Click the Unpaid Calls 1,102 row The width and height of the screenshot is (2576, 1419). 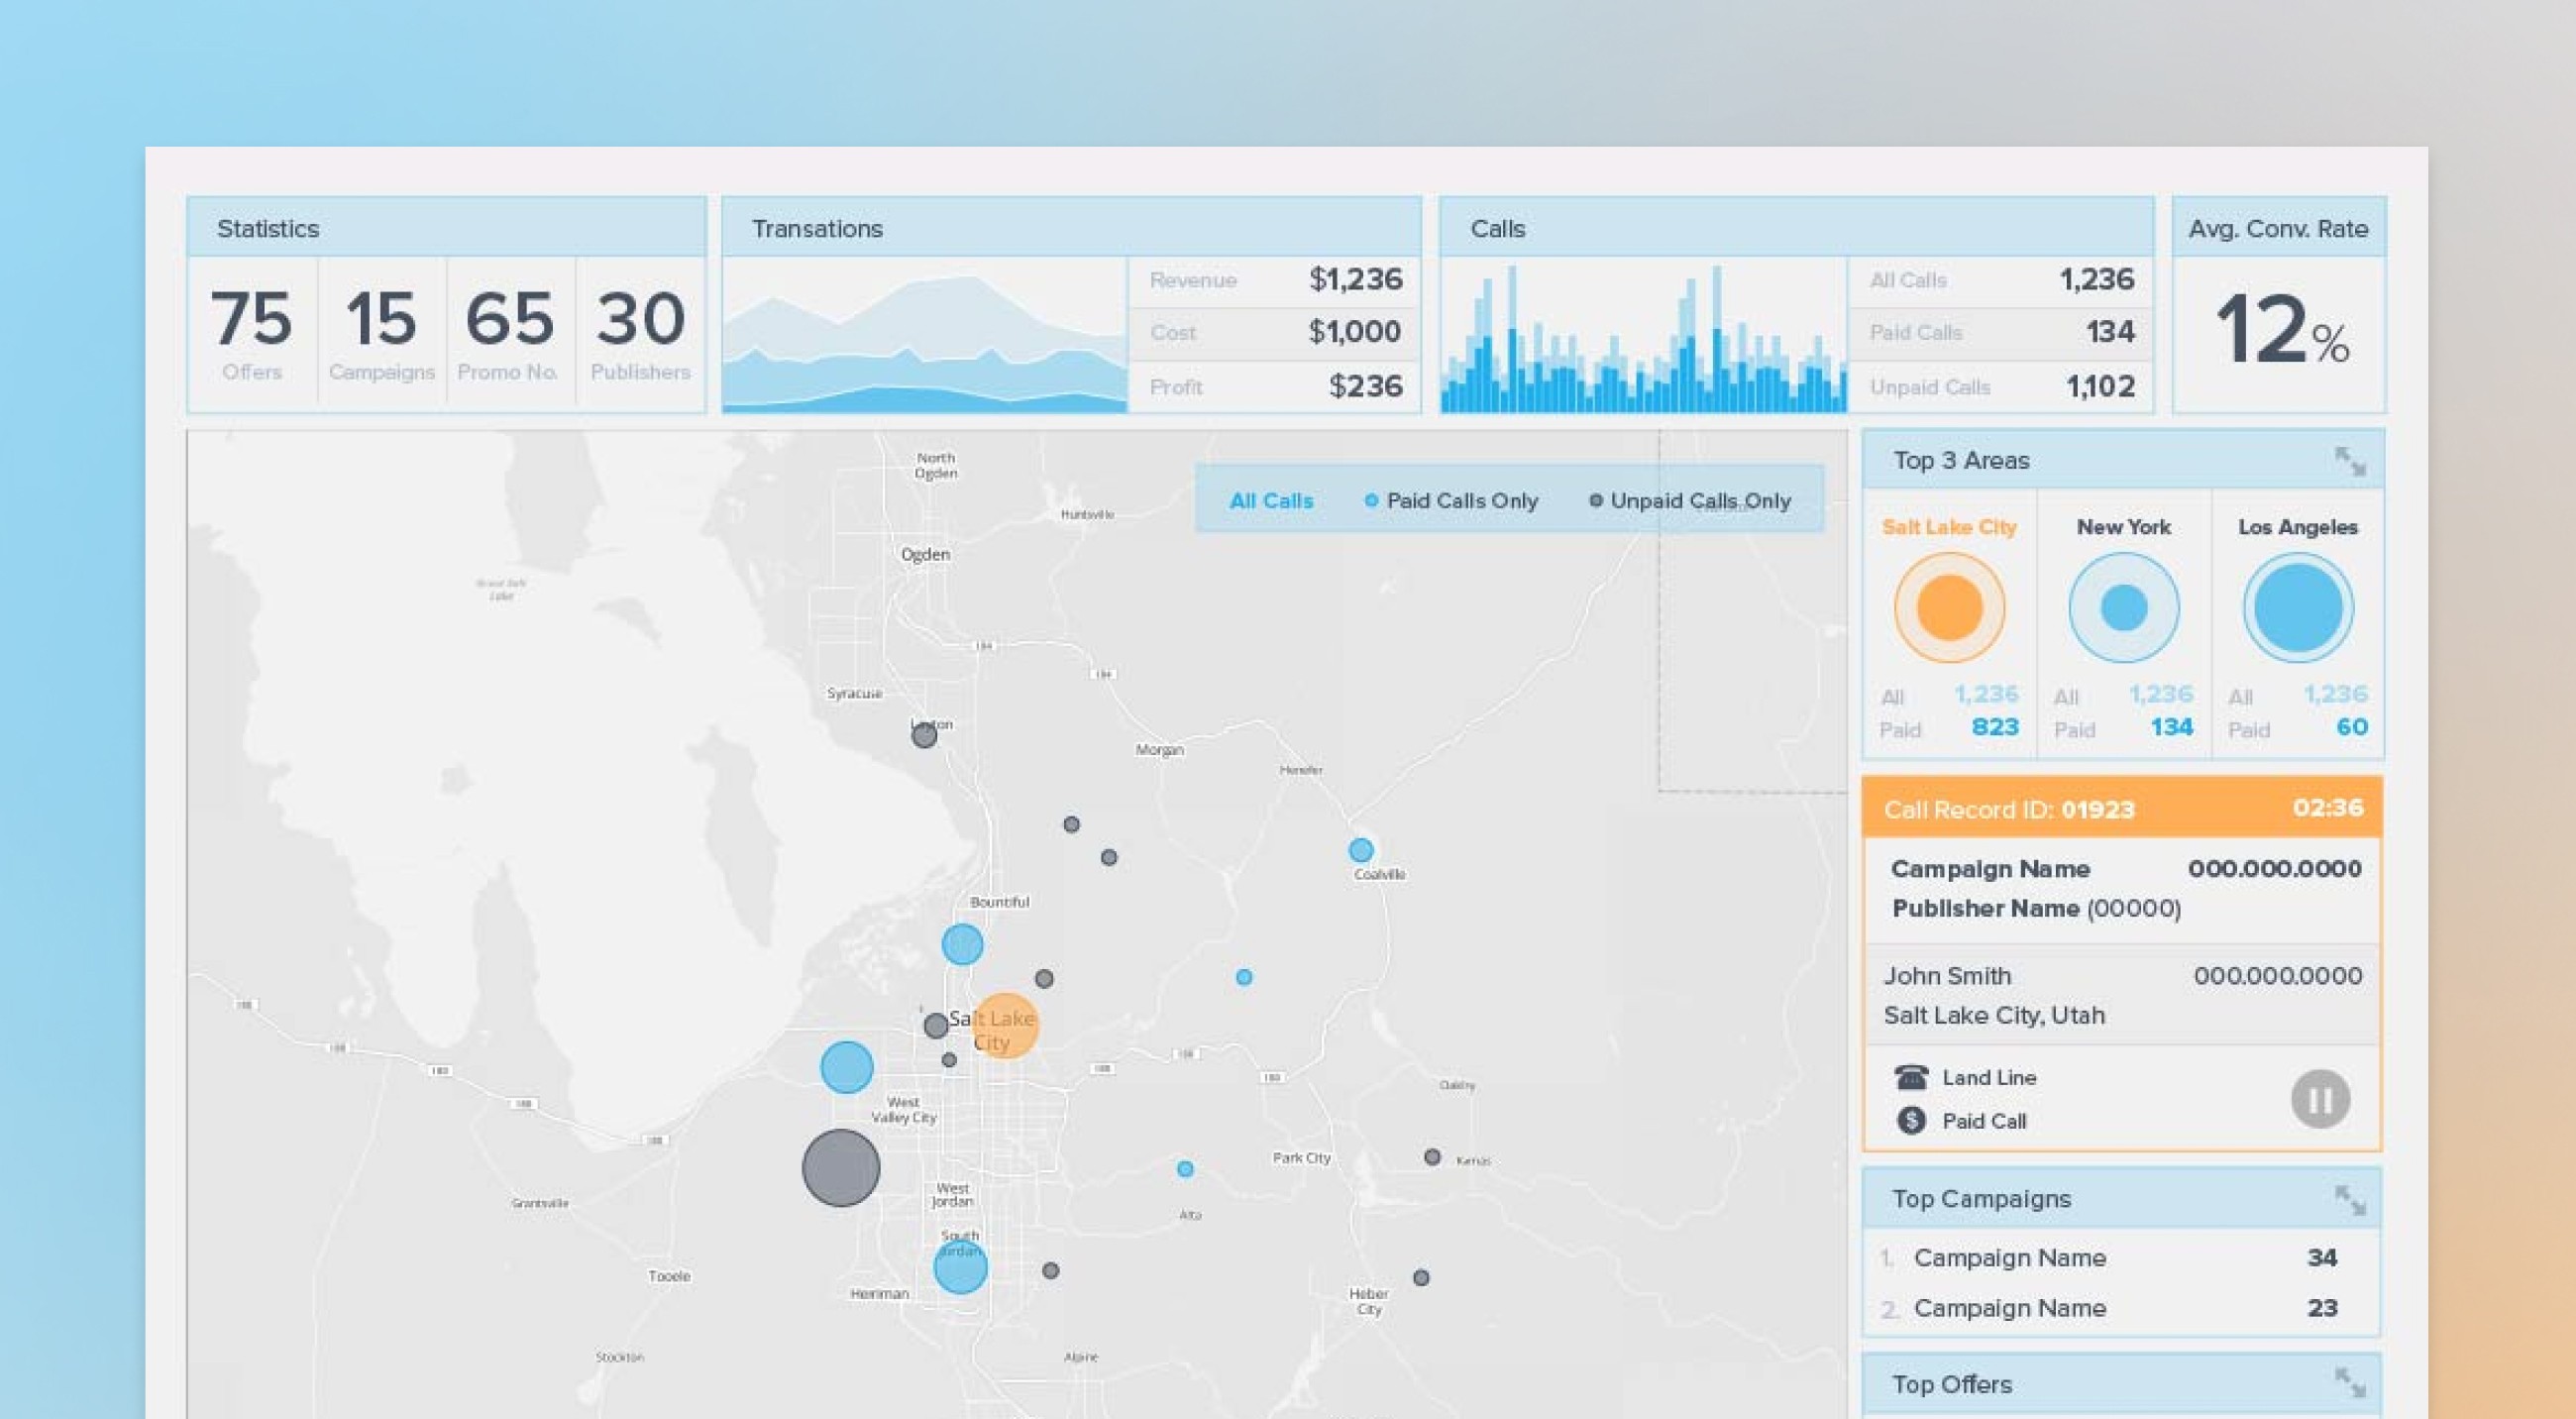pyautogui.click(x=2000, y=386)
